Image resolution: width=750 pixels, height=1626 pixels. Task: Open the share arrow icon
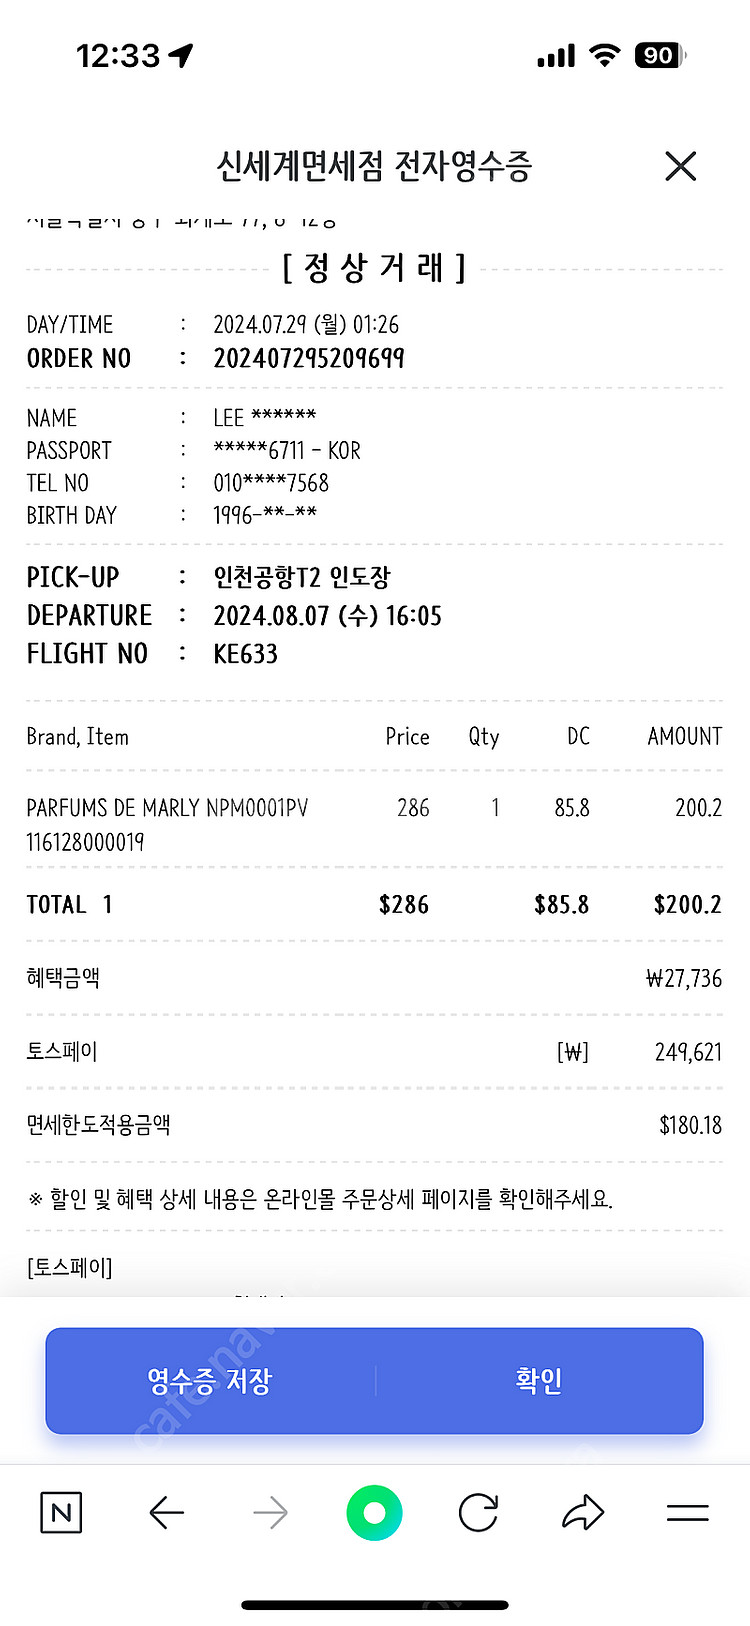pyautogui.click(x=583, y=1513)
